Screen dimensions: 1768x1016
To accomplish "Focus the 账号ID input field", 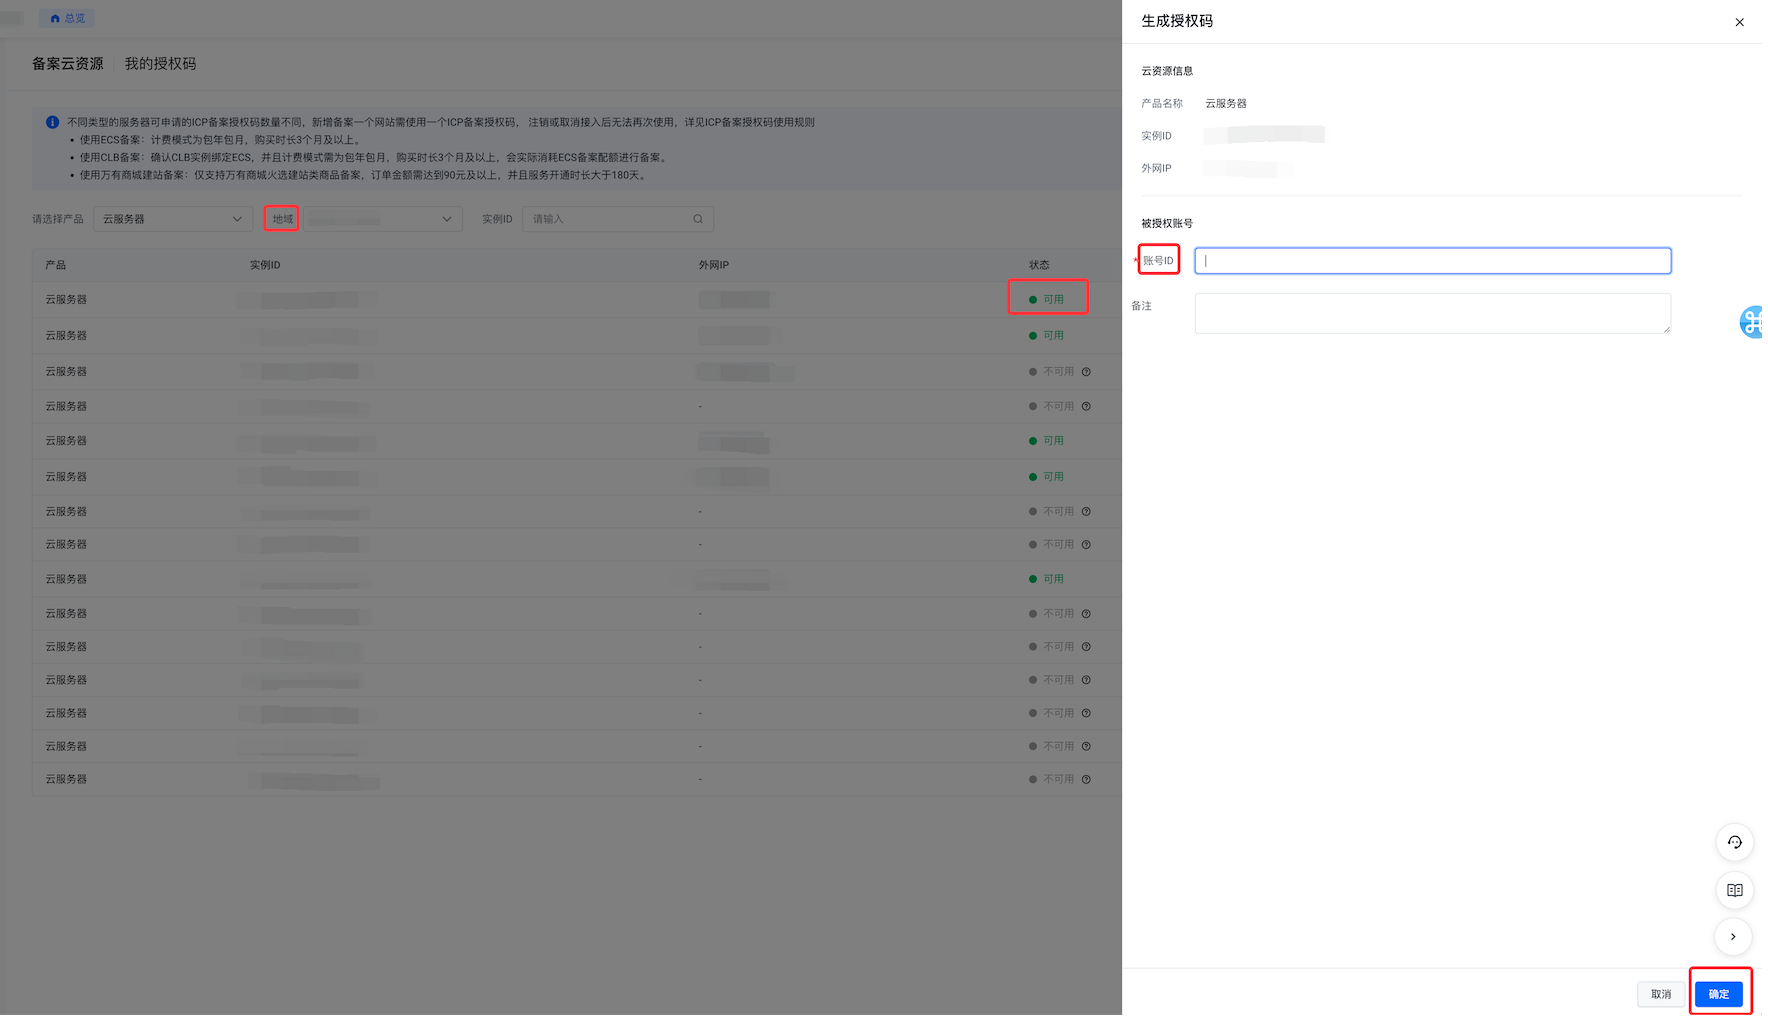I will point(1432,261).
